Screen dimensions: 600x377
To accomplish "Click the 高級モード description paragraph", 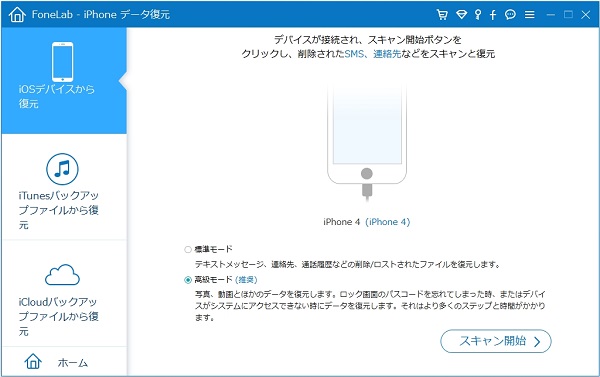I will point(370,306).
